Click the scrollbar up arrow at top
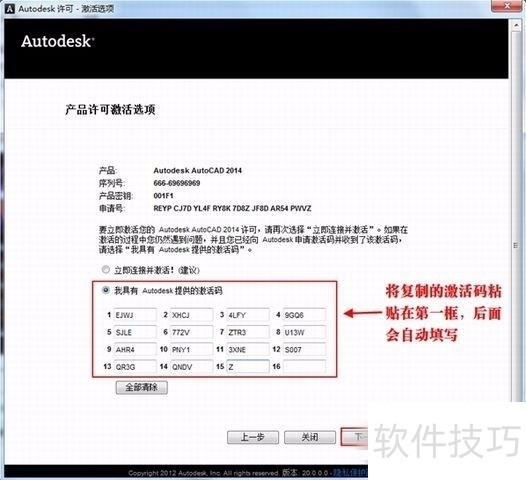This screenshot has width=526, height=480. pyautogui.click(x=516, y=25)
